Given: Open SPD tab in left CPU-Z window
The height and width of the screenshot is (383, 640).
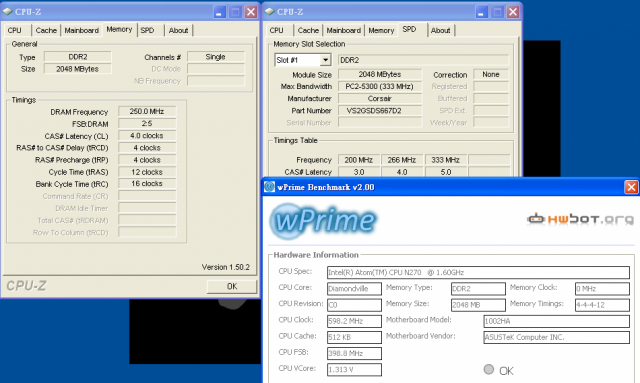Looking at the screenshot, I should tap(148, 30).
